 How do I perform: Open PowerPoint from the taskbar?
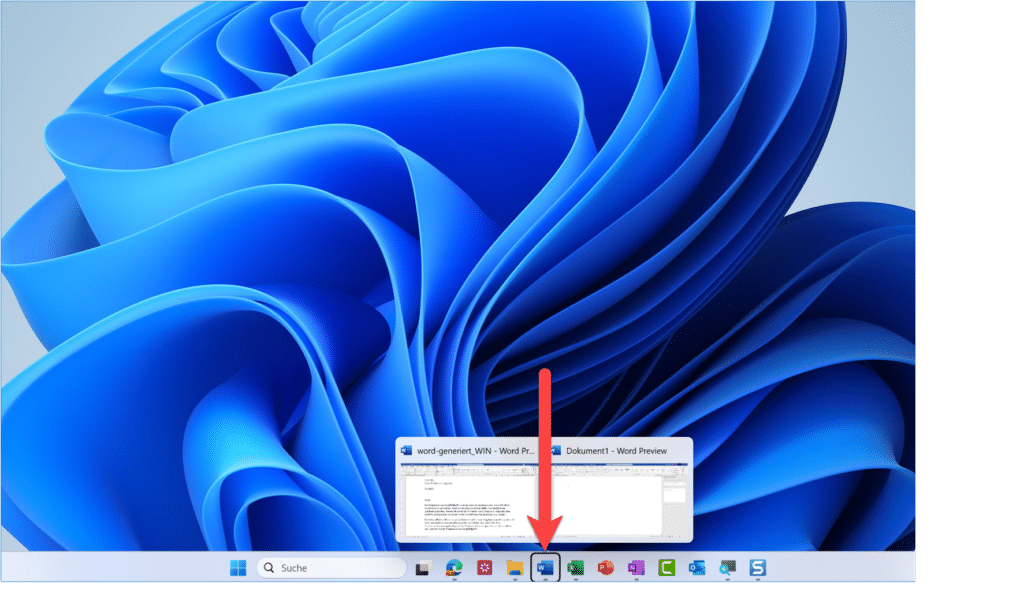[606, 568]
